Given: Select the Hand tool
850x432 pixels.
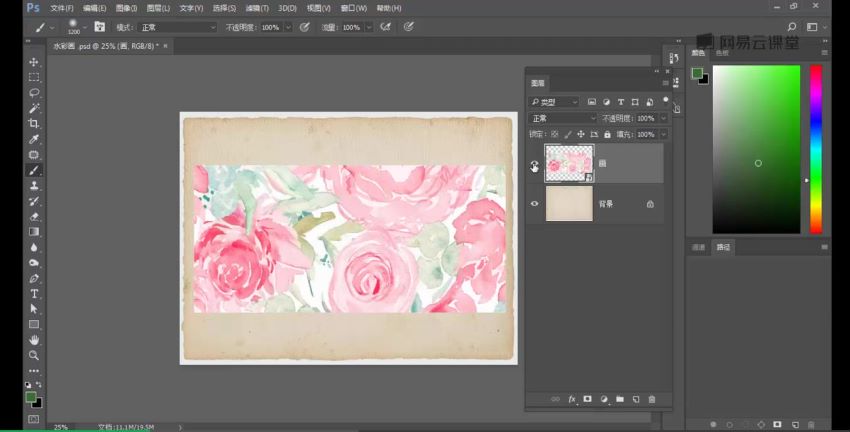Looking at the screenshot, I should 34,340.
